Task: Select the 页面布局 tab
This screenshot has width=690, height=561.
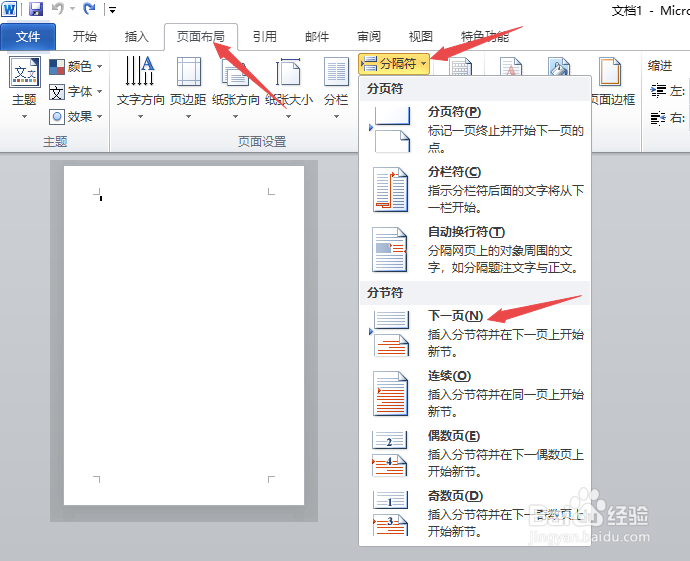Action: pyautogui.click(x=201, y=37)
